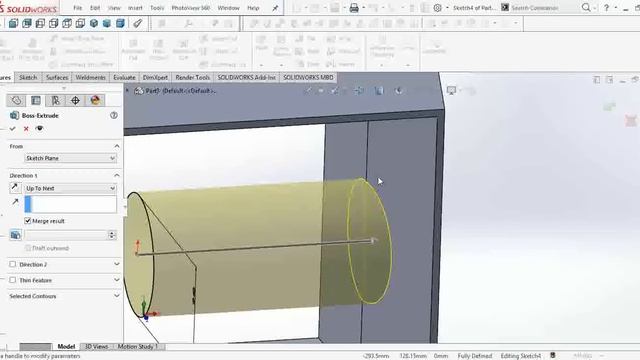Click the Normal To view icon
640x360 pixels.
click(138, 23)
